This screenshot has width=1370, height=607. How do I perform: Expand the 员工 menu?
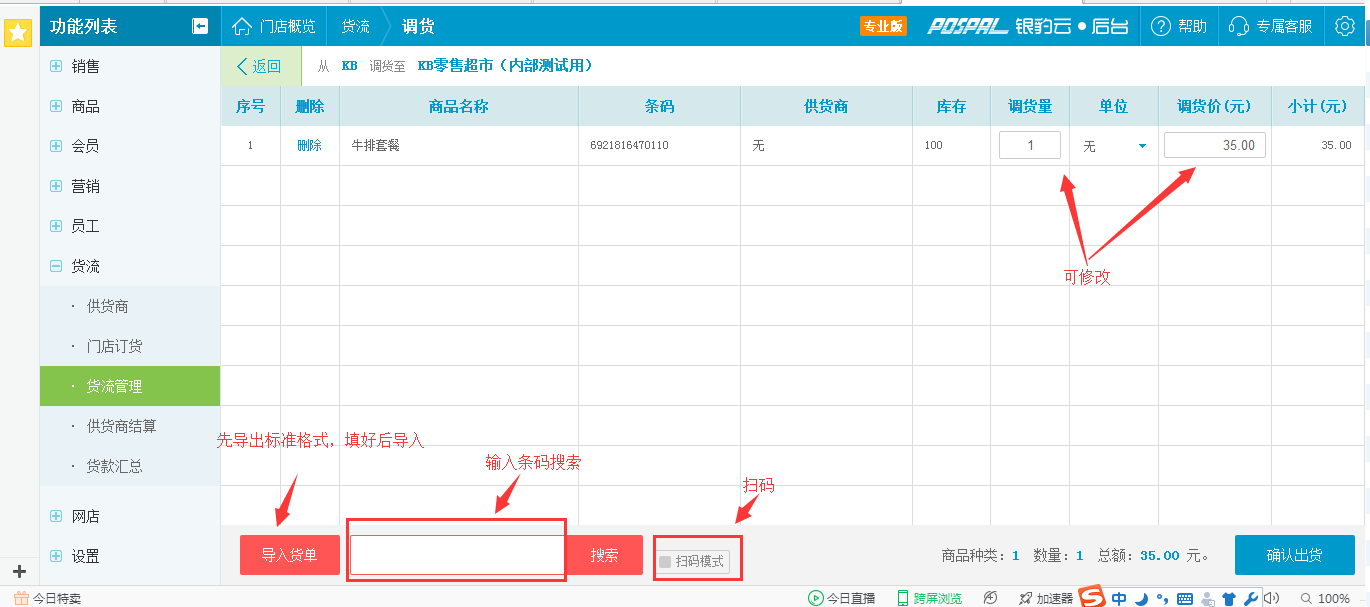[56, 226]
